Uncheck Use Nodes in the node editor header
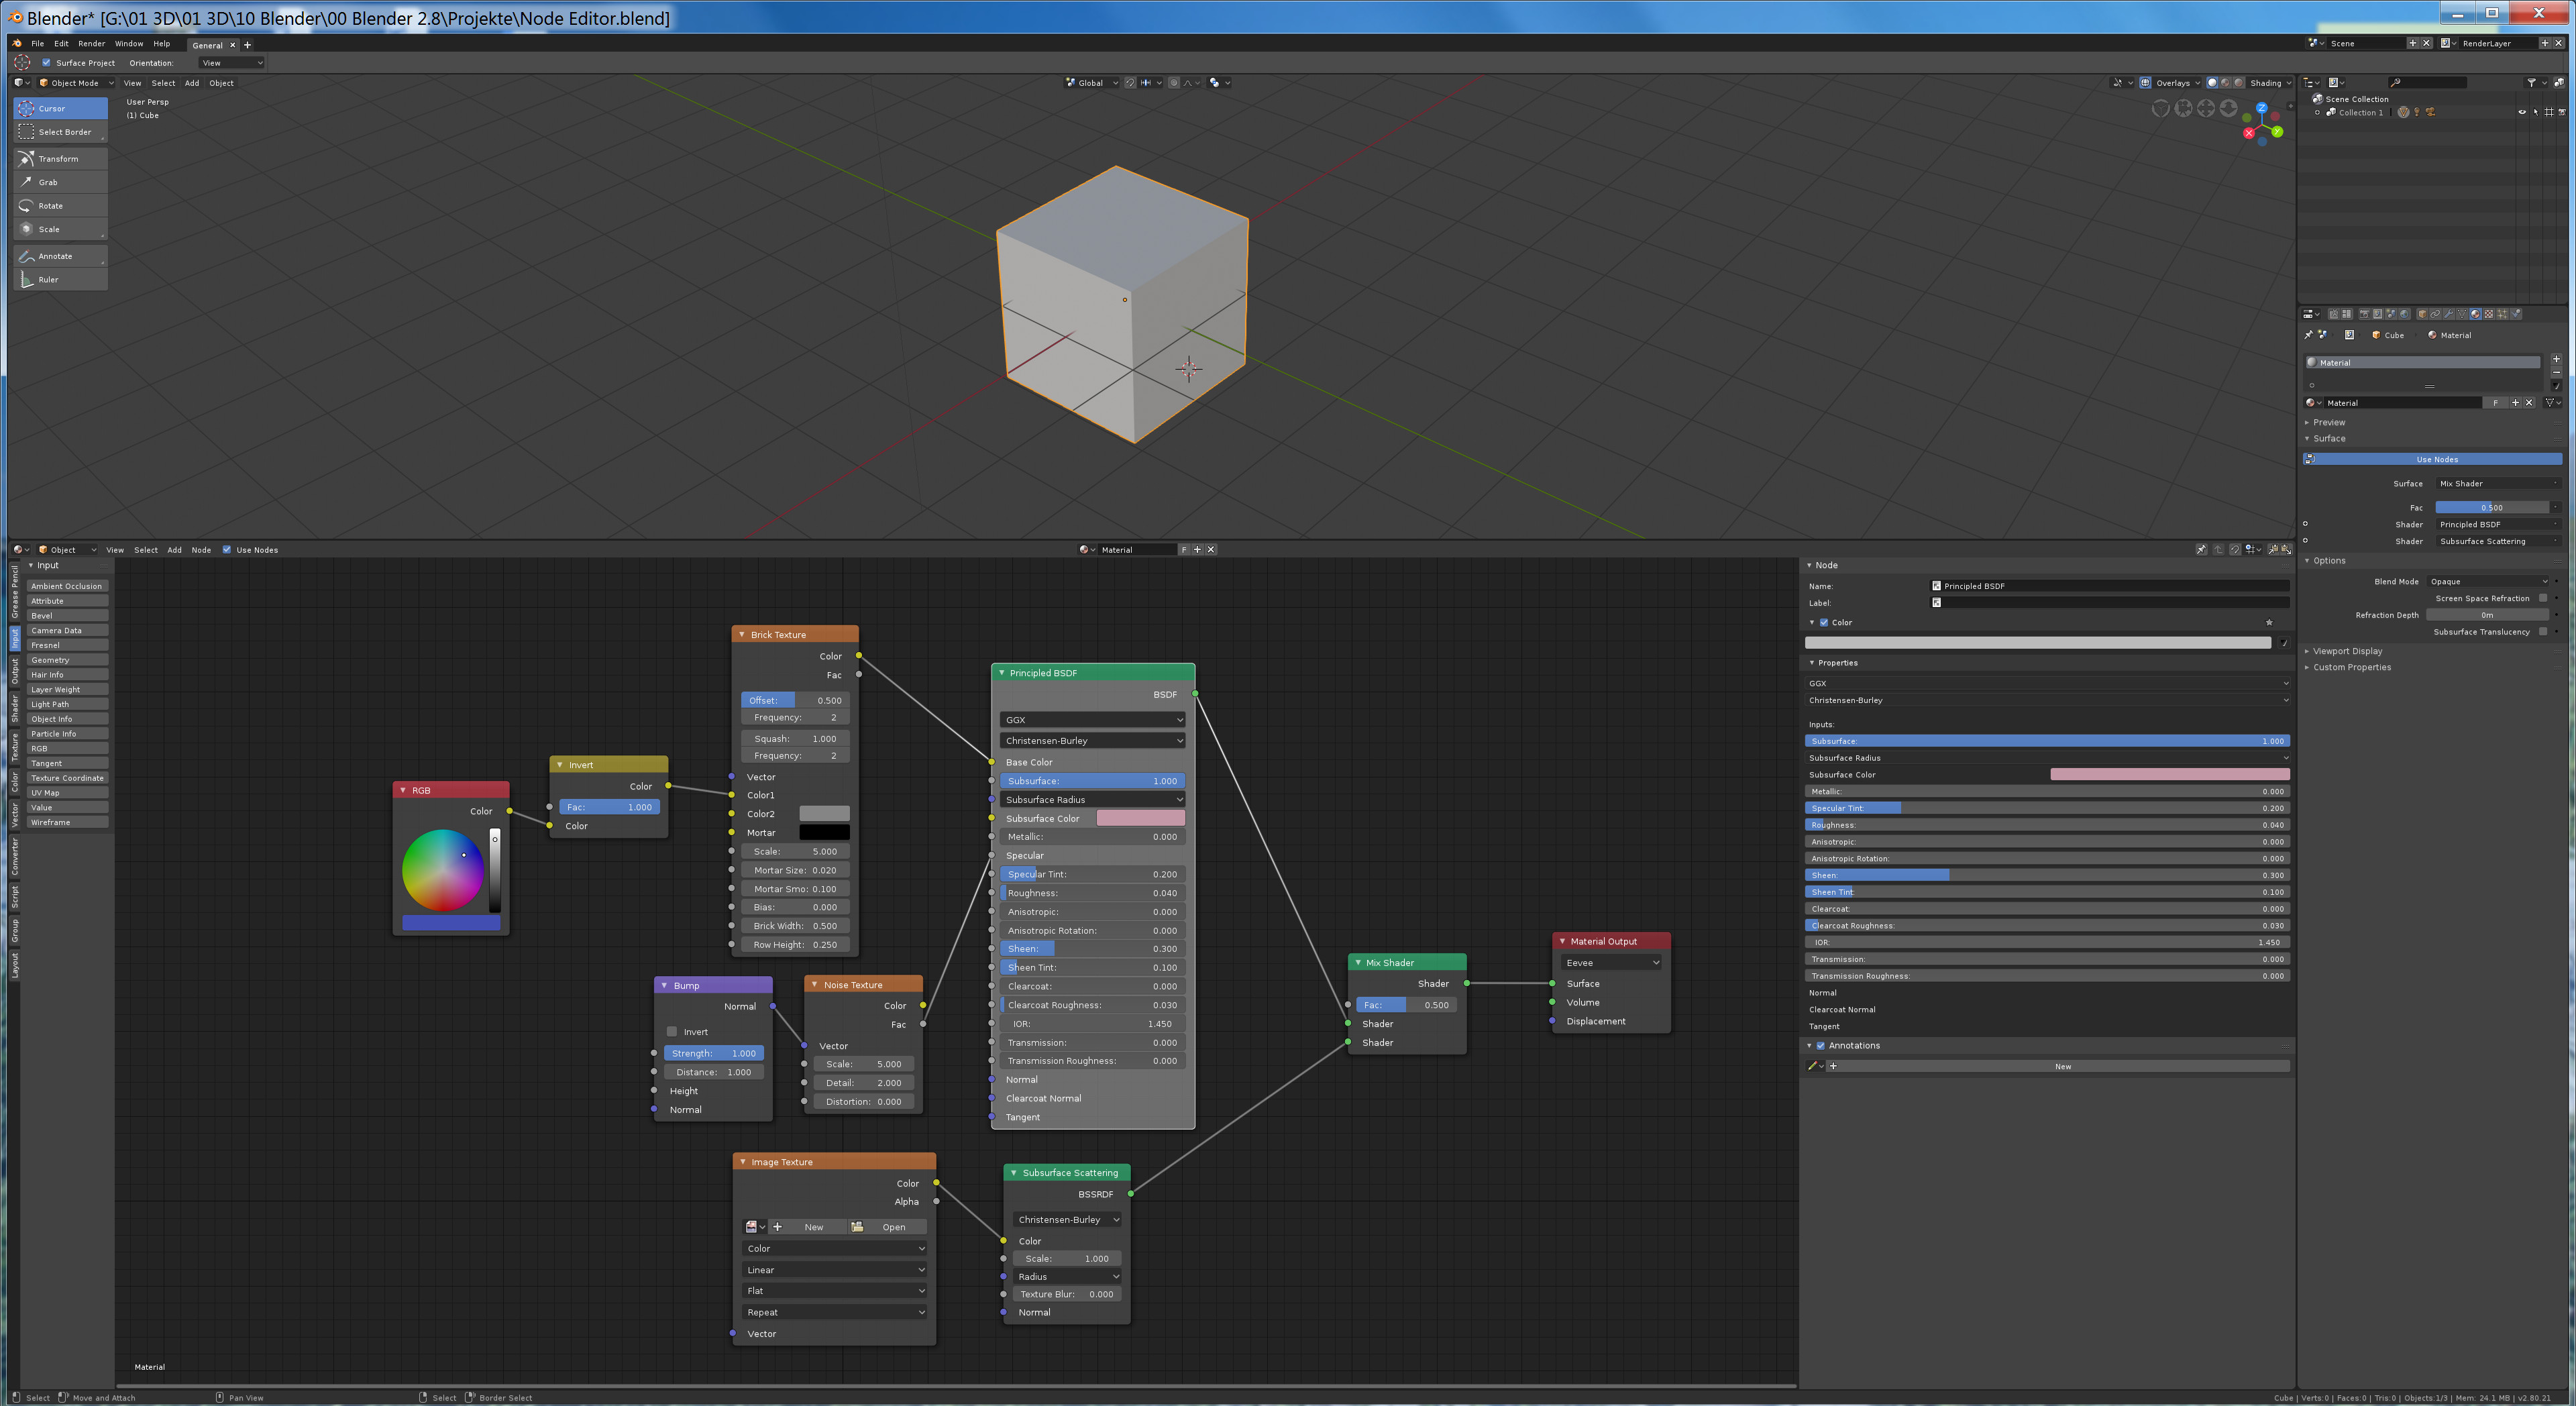The height and width of the screenshot is (1406, 2576). (x=227, y=550)
